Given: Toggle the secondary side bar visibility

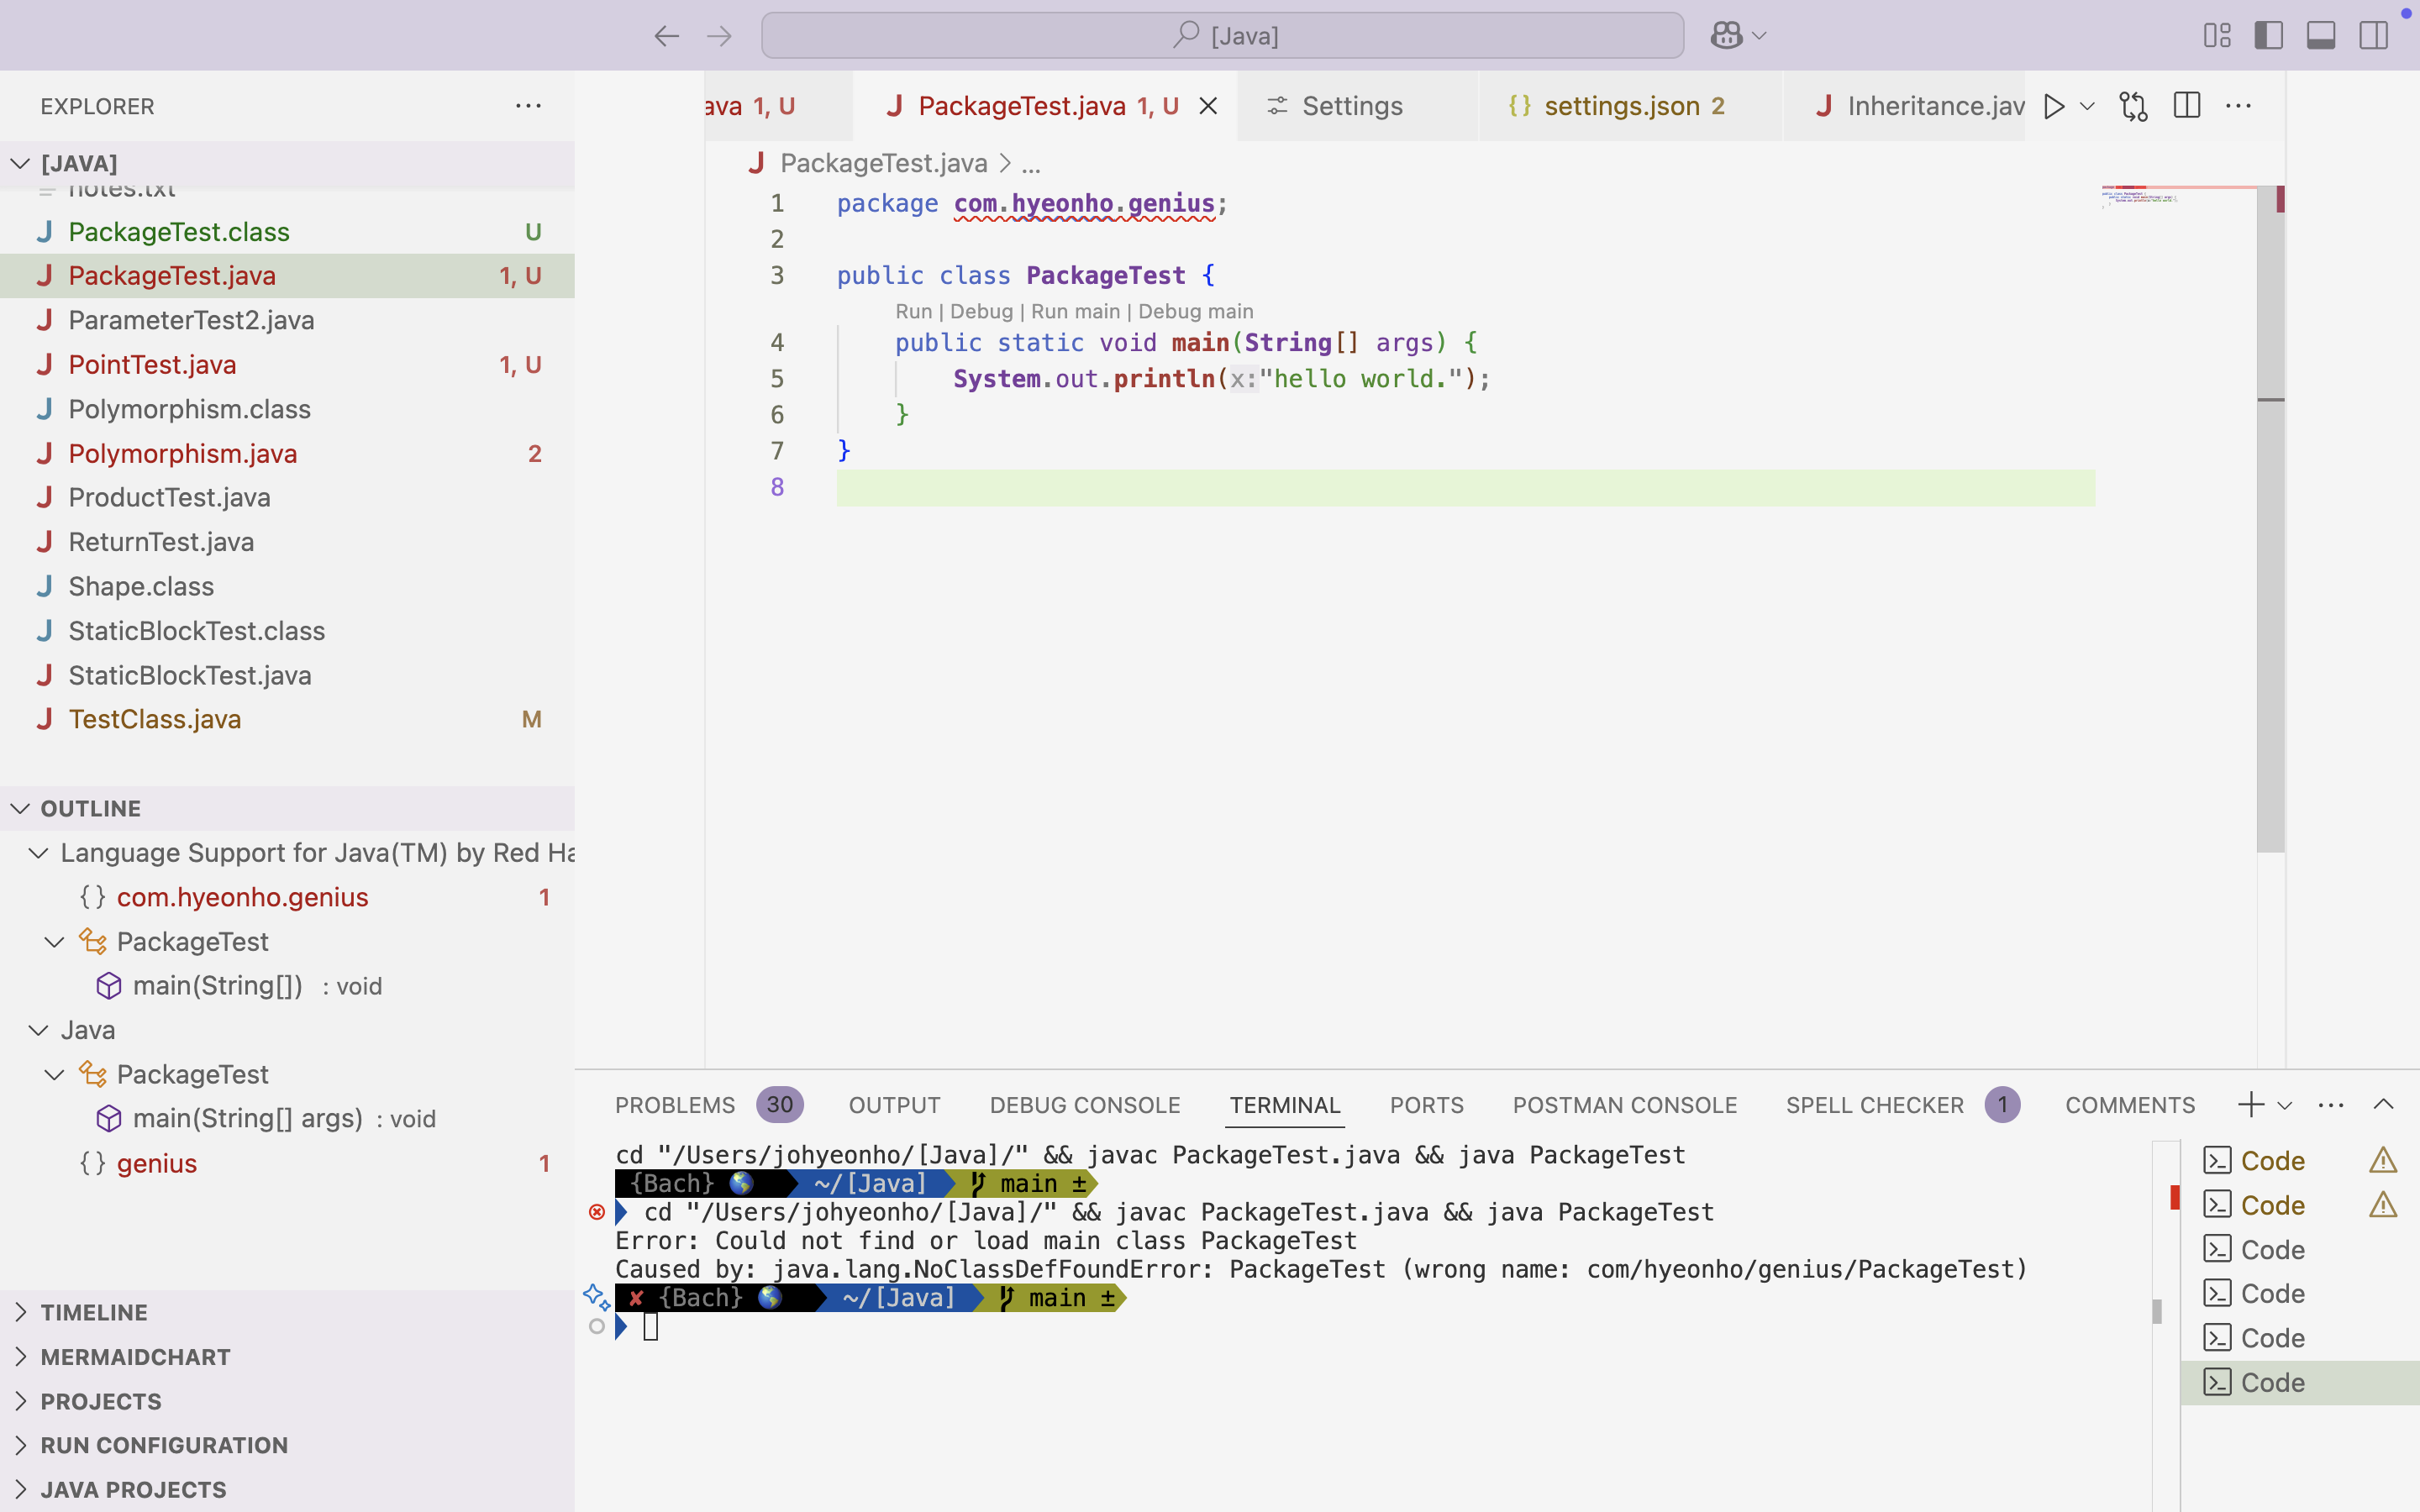Looking at the screenshot, I should [2373, 36].
